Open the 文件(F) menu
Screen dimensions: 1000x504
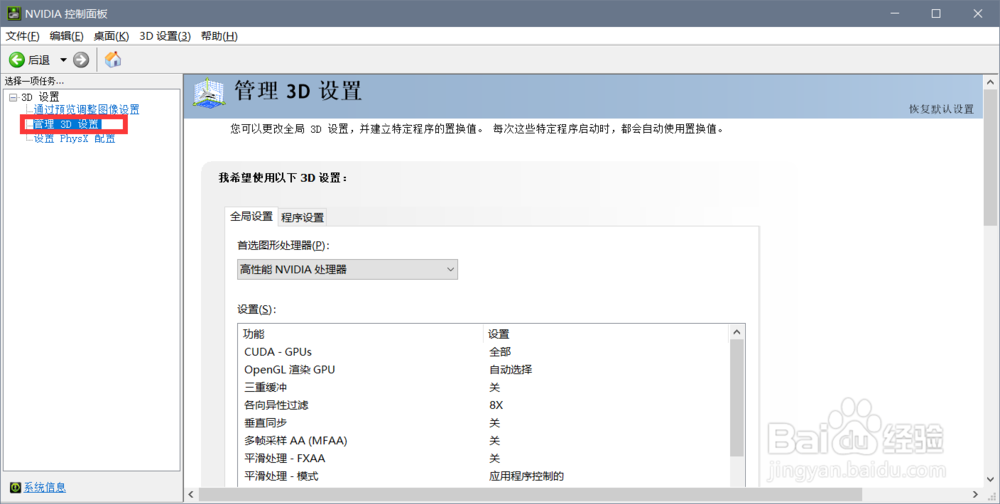22,36
